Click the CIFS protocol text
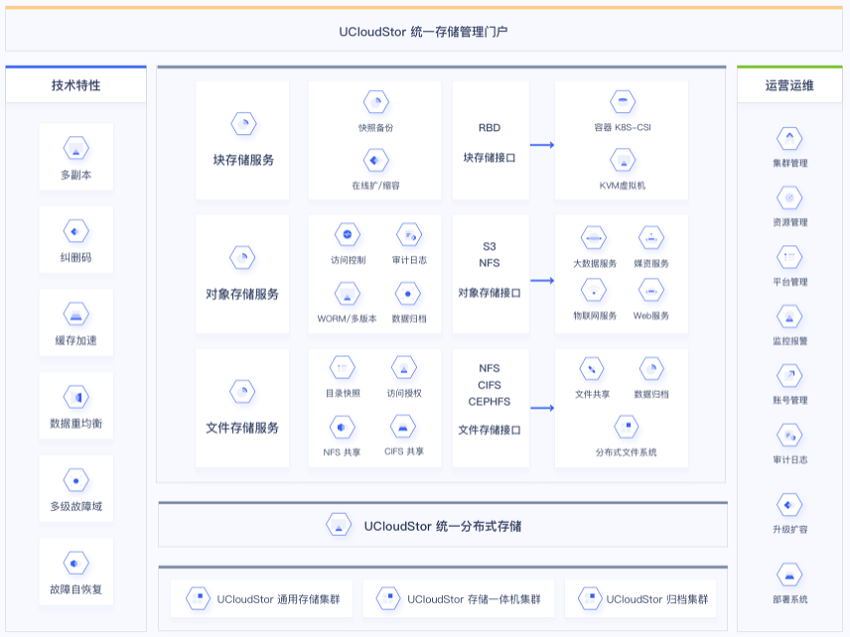850x637 pixels. [x=489, y=385]
